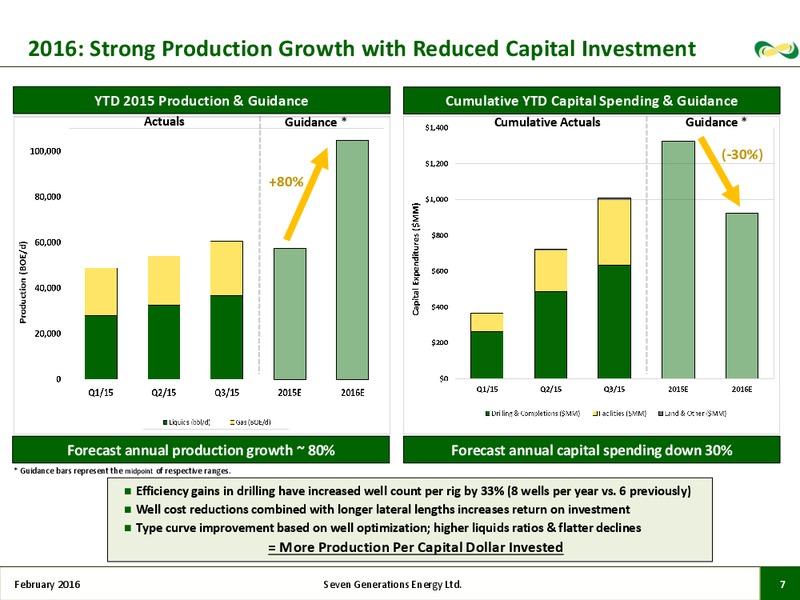Click the yellow facilities segment of the Q2/15 capital bar
This screenshot has width=800, height=600.
coord(551,271)
